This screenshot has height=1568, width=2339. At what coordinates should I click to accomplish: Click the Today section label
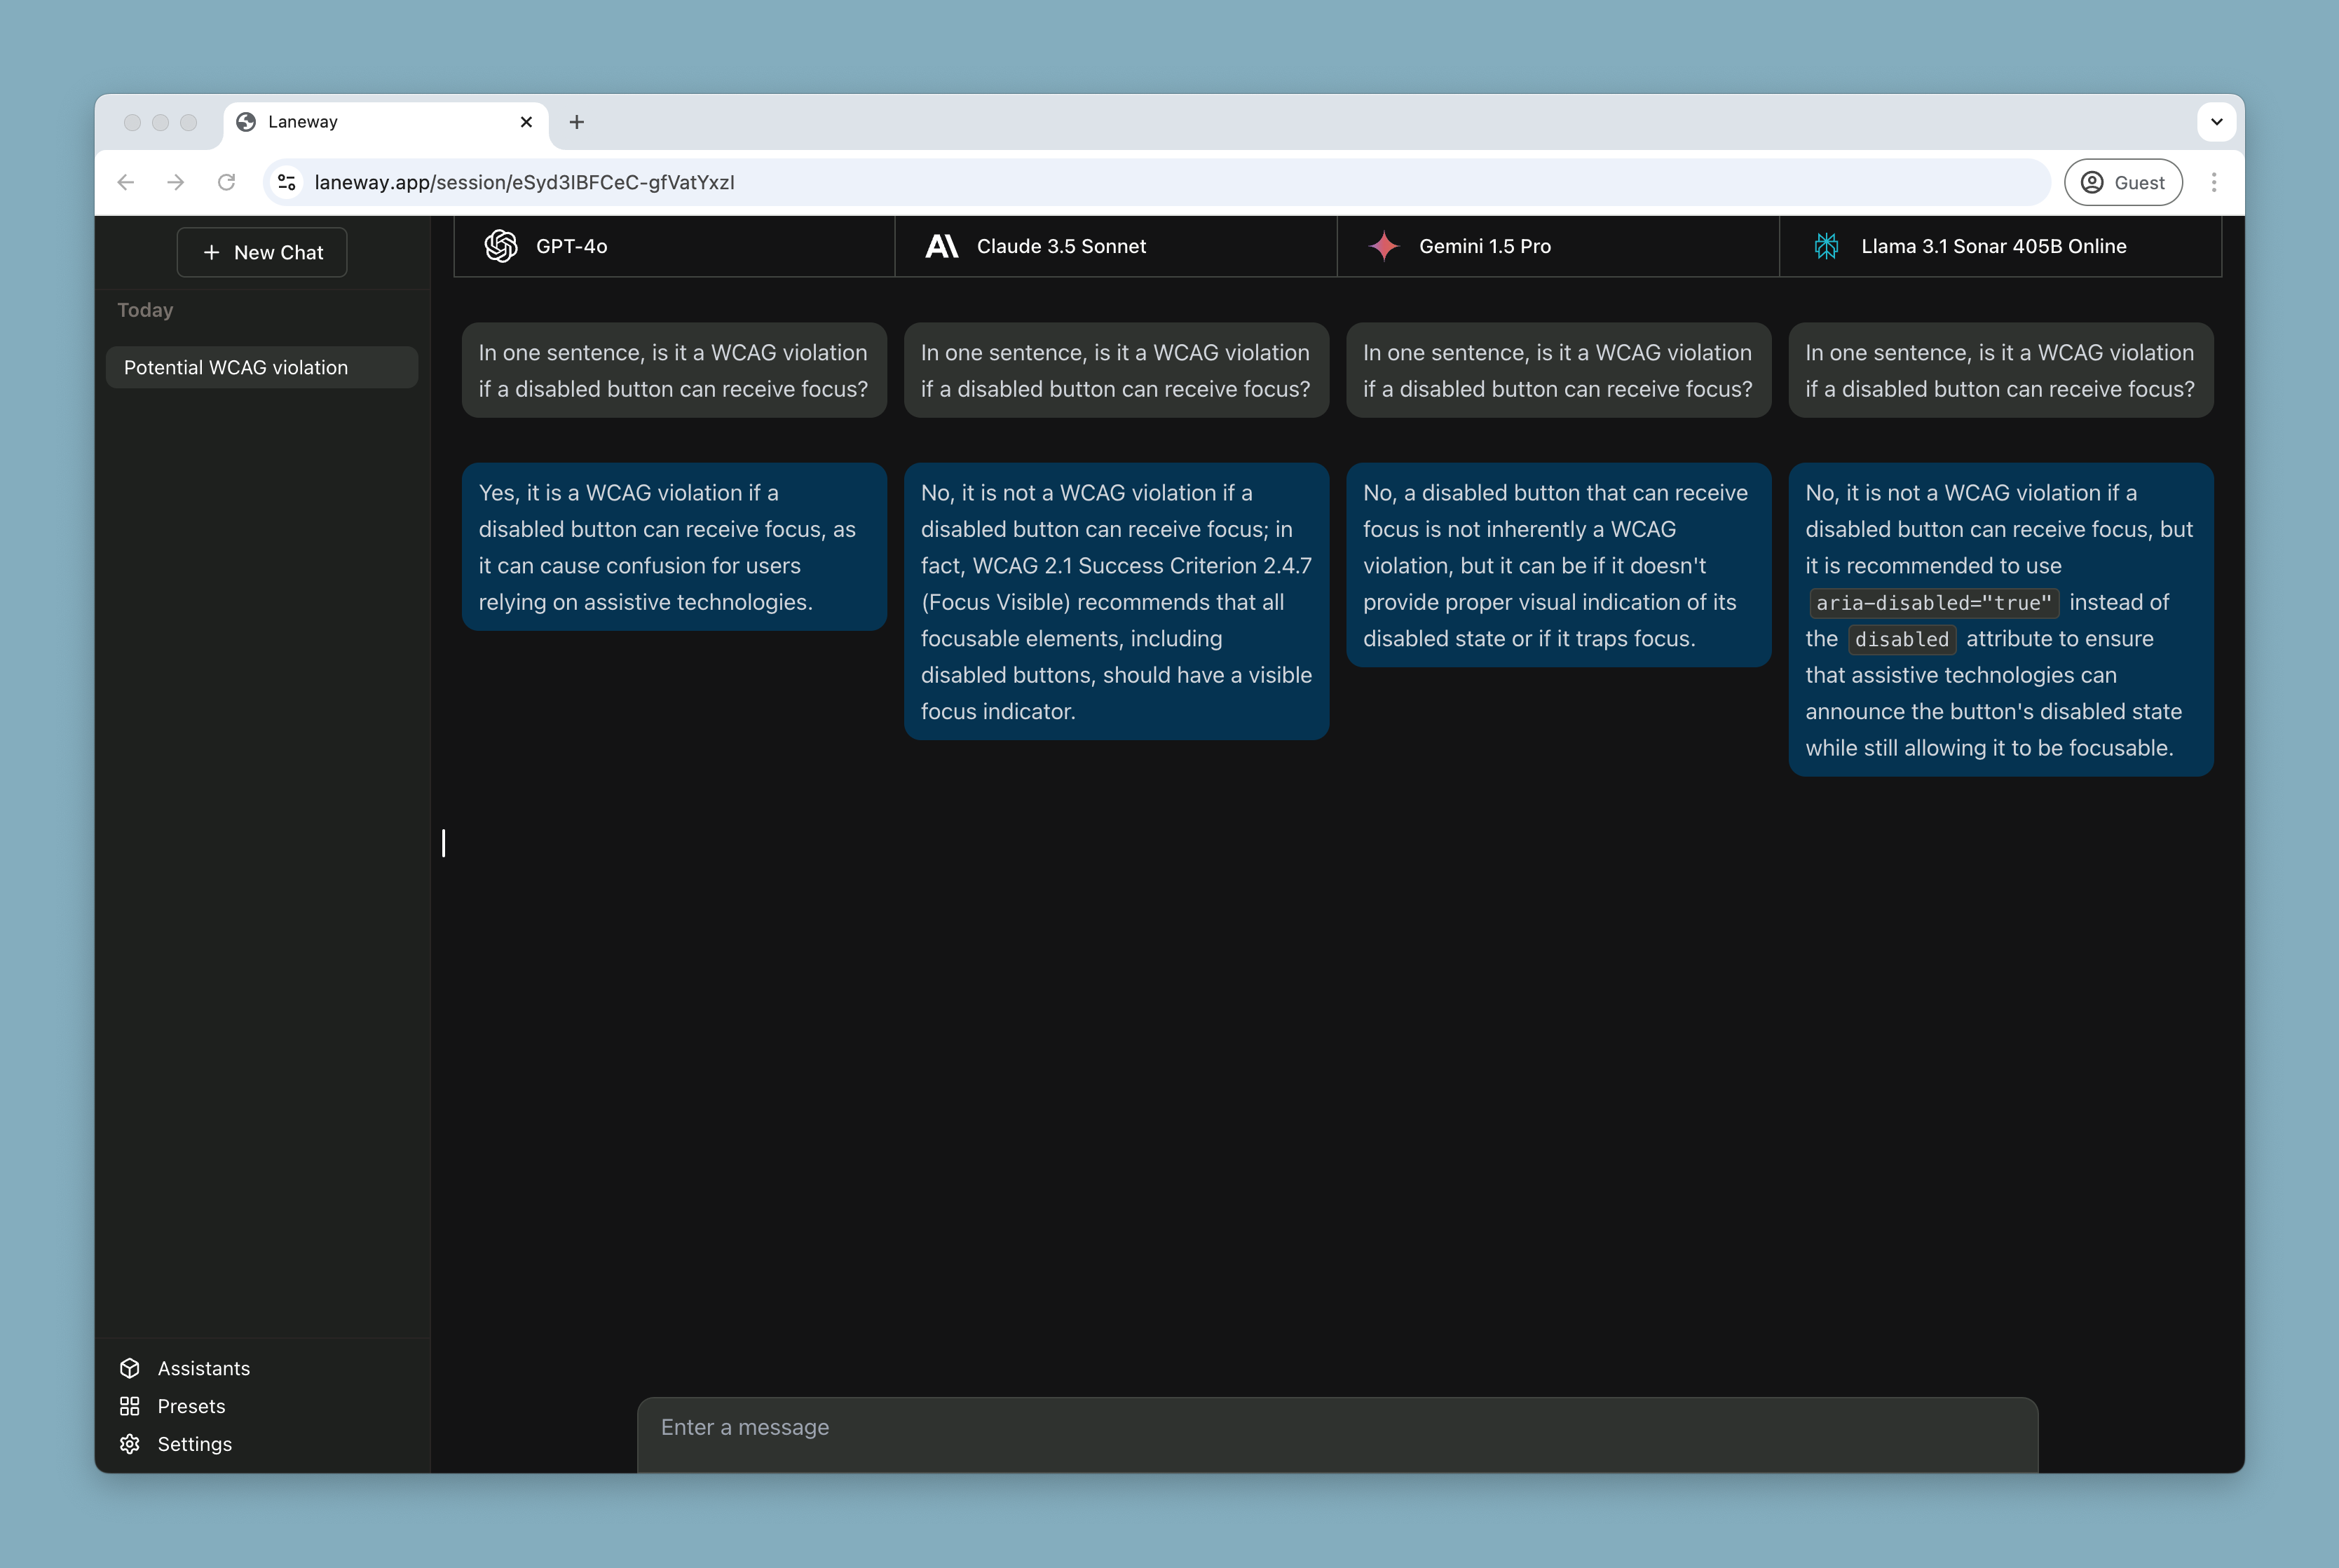click(x=145, y=310)
